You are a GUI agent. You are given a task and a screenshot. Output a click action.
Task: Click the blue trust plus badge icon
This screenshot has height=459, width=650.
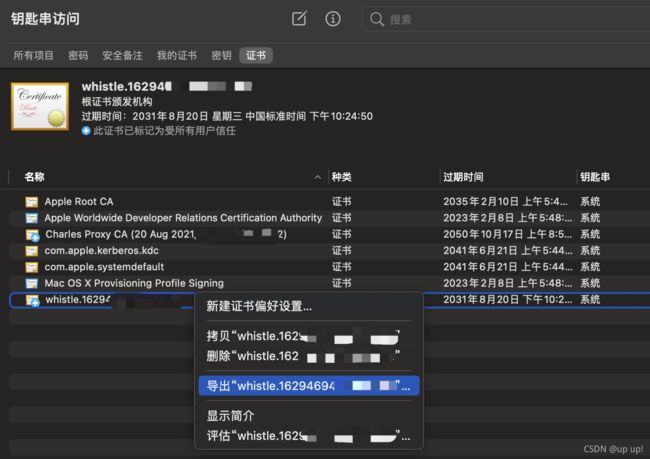tap(86, 131)
